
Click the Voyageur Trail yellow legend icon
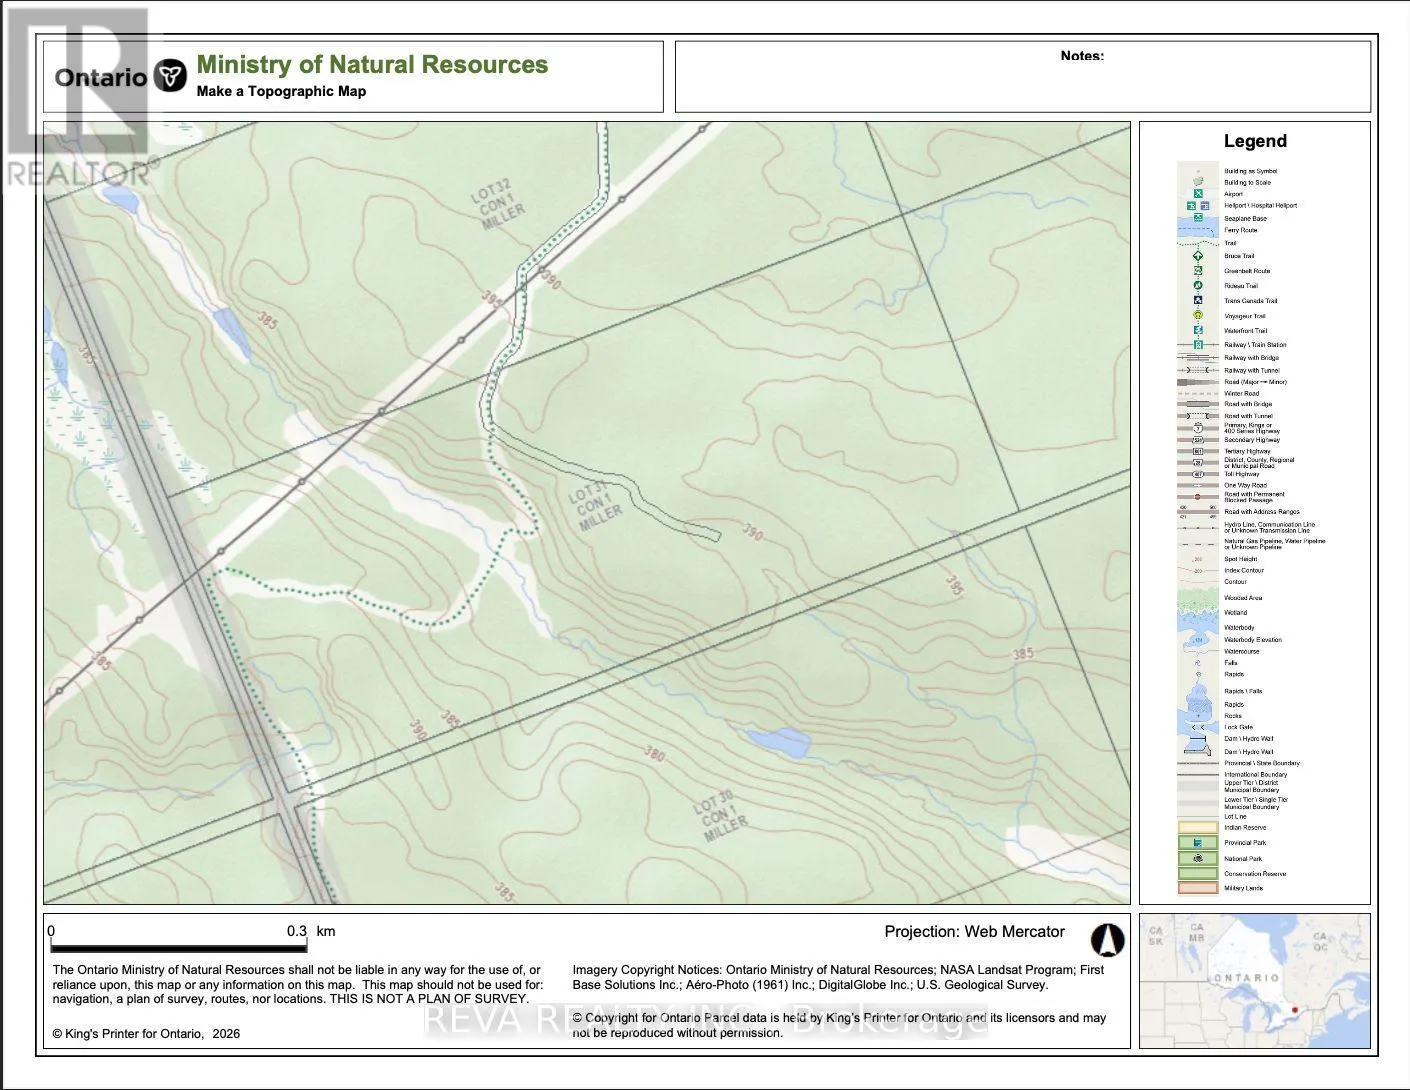point(1197,316)
